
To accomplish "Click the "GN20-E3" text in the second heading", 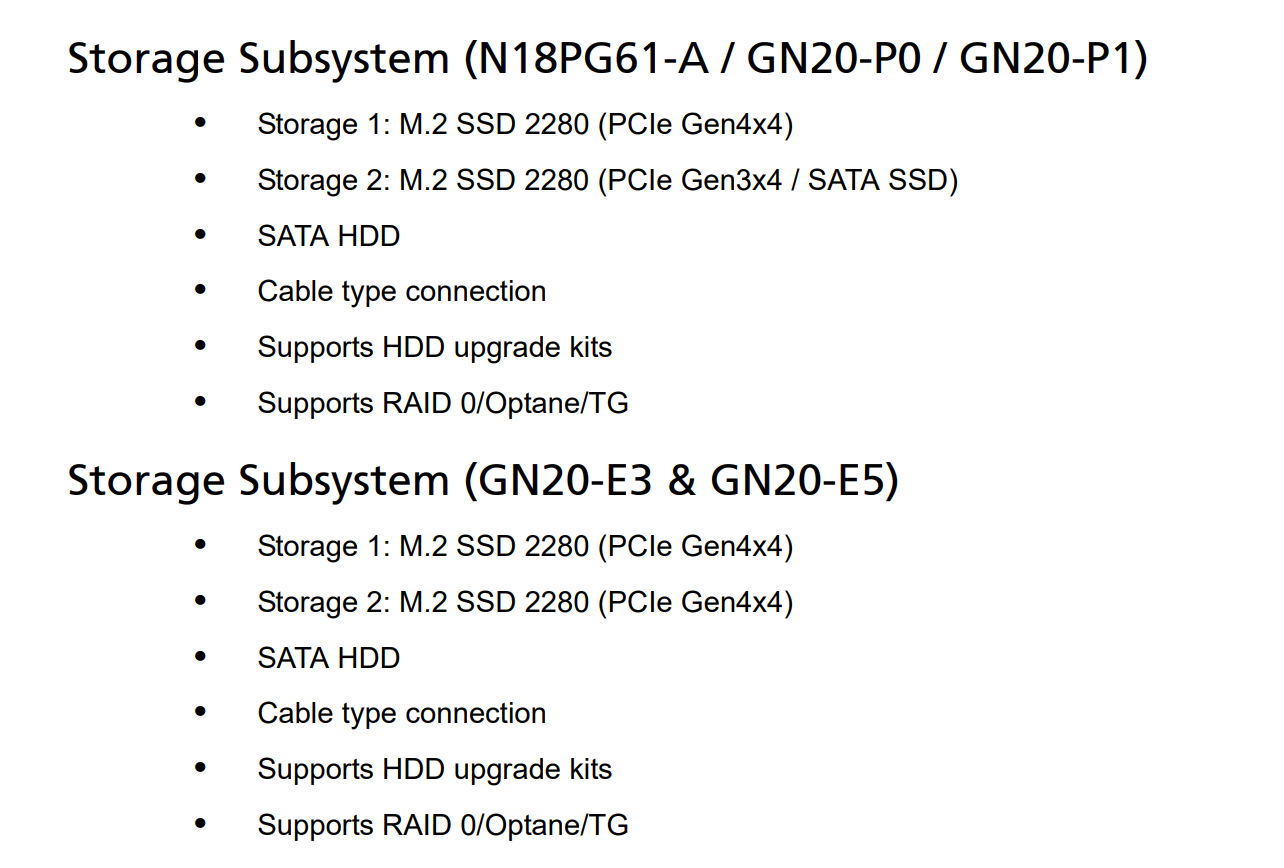I will coord(566,481).
